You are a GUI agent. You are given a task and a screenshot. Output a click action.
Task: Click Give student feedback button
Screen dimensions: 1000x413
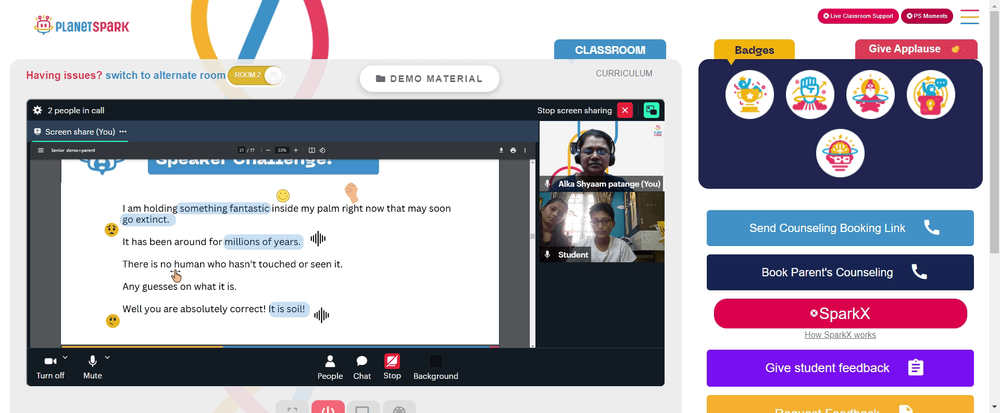point(840,368)
